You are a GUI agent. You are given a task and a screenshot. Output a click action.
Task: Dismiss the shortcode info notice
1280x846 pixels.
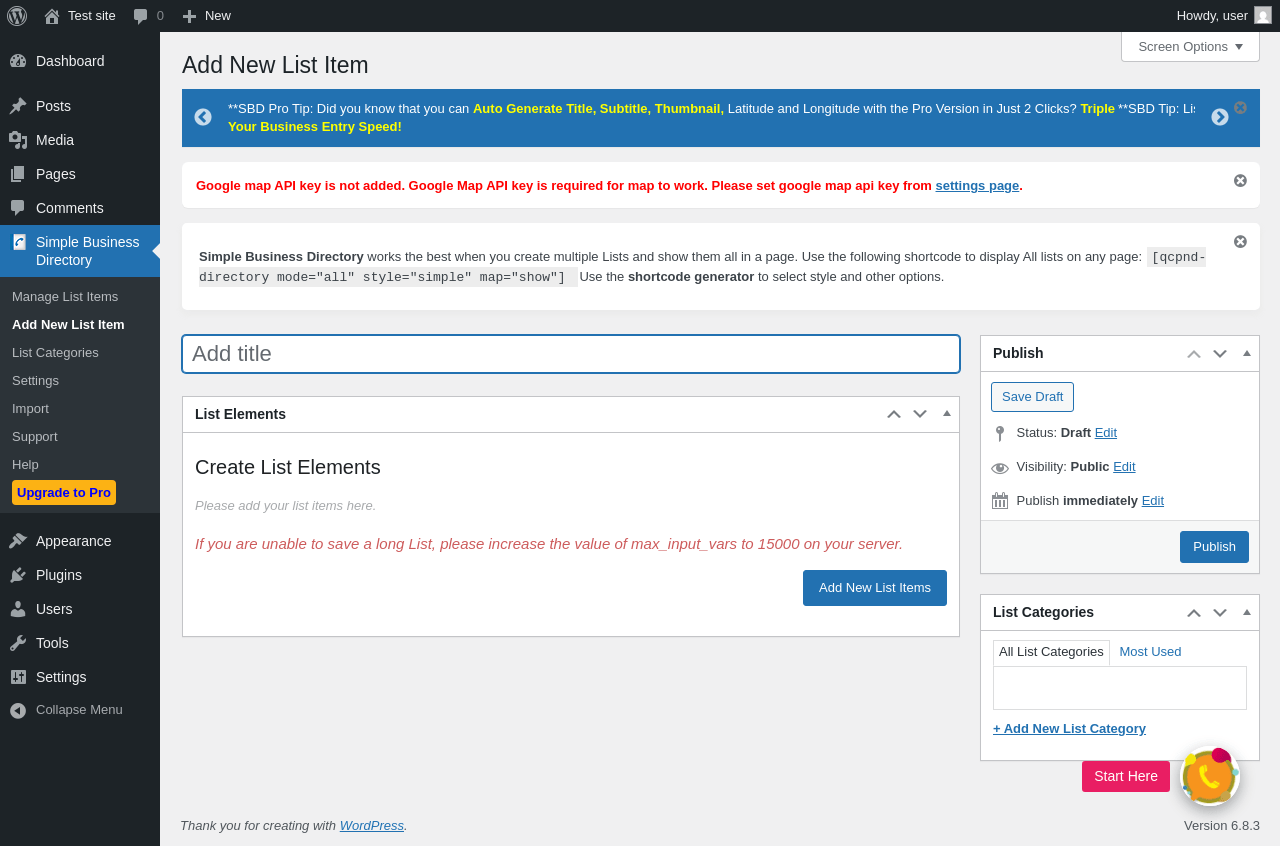coord(1240,241)
